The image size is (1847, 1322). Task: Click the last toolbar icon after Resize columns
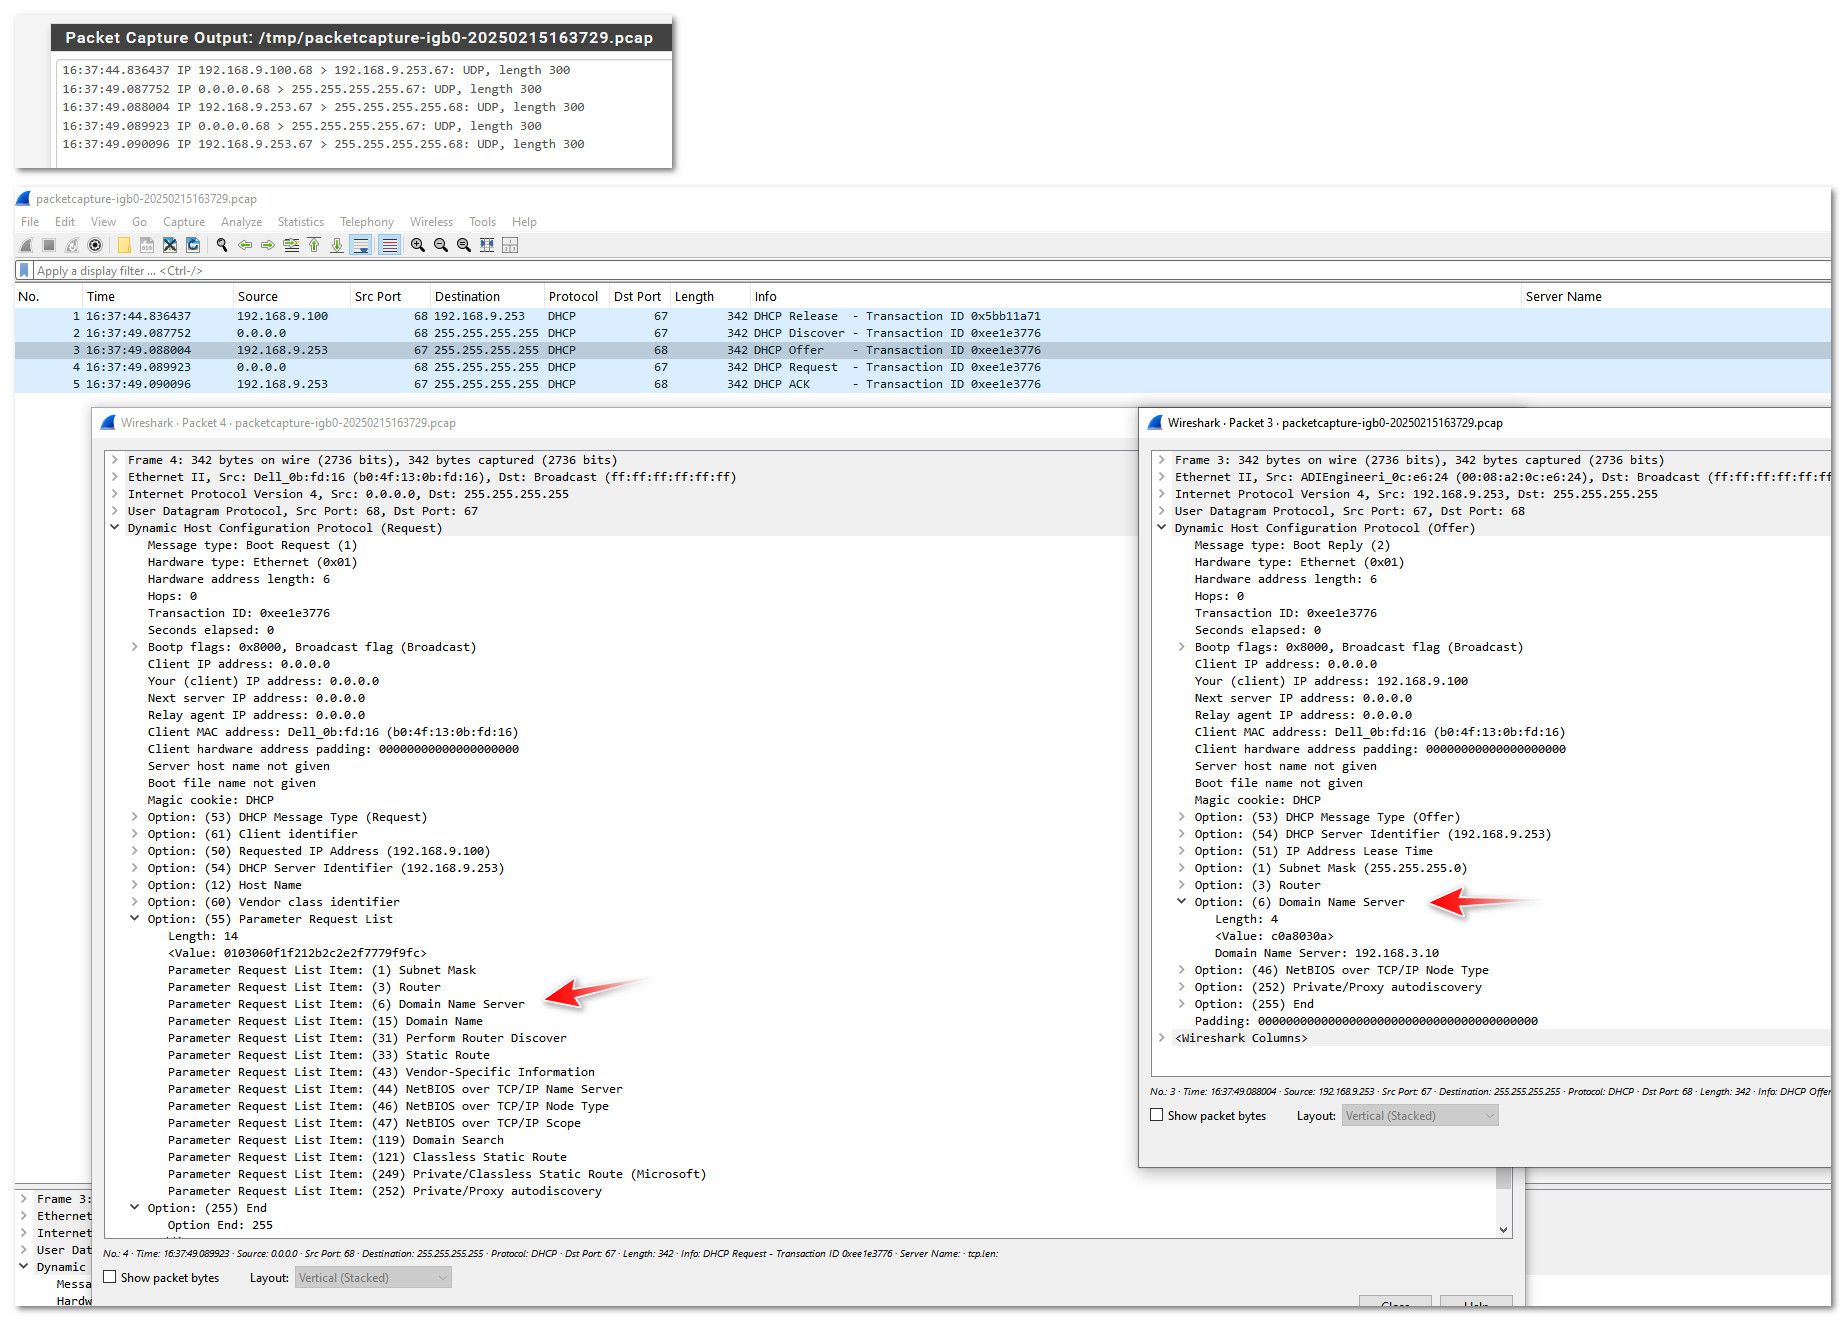(510, 245)
